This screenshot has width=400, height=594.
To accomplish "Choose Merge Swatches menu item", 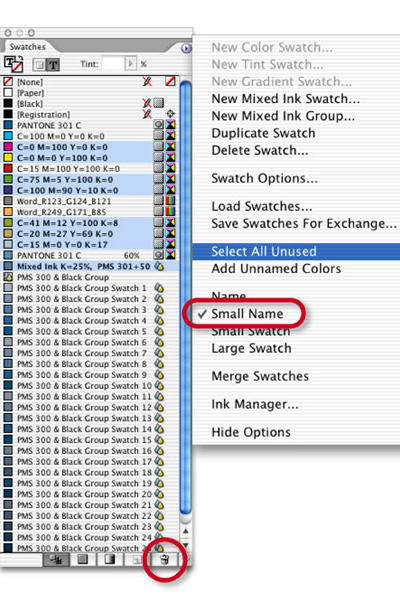I will pyautogui.click(x=260, y=376).
